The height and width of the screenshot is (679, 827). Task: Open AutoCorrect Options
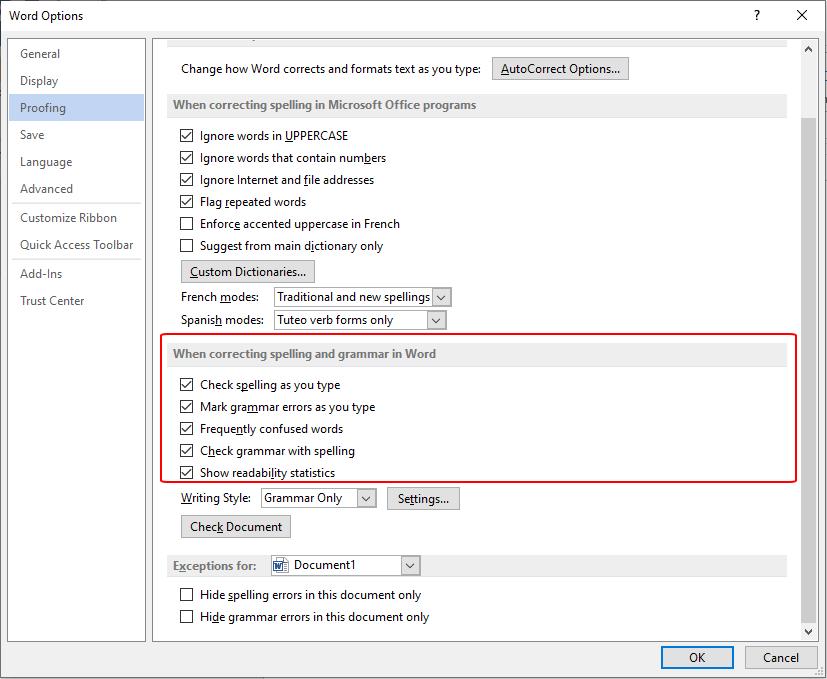point(560,69)
